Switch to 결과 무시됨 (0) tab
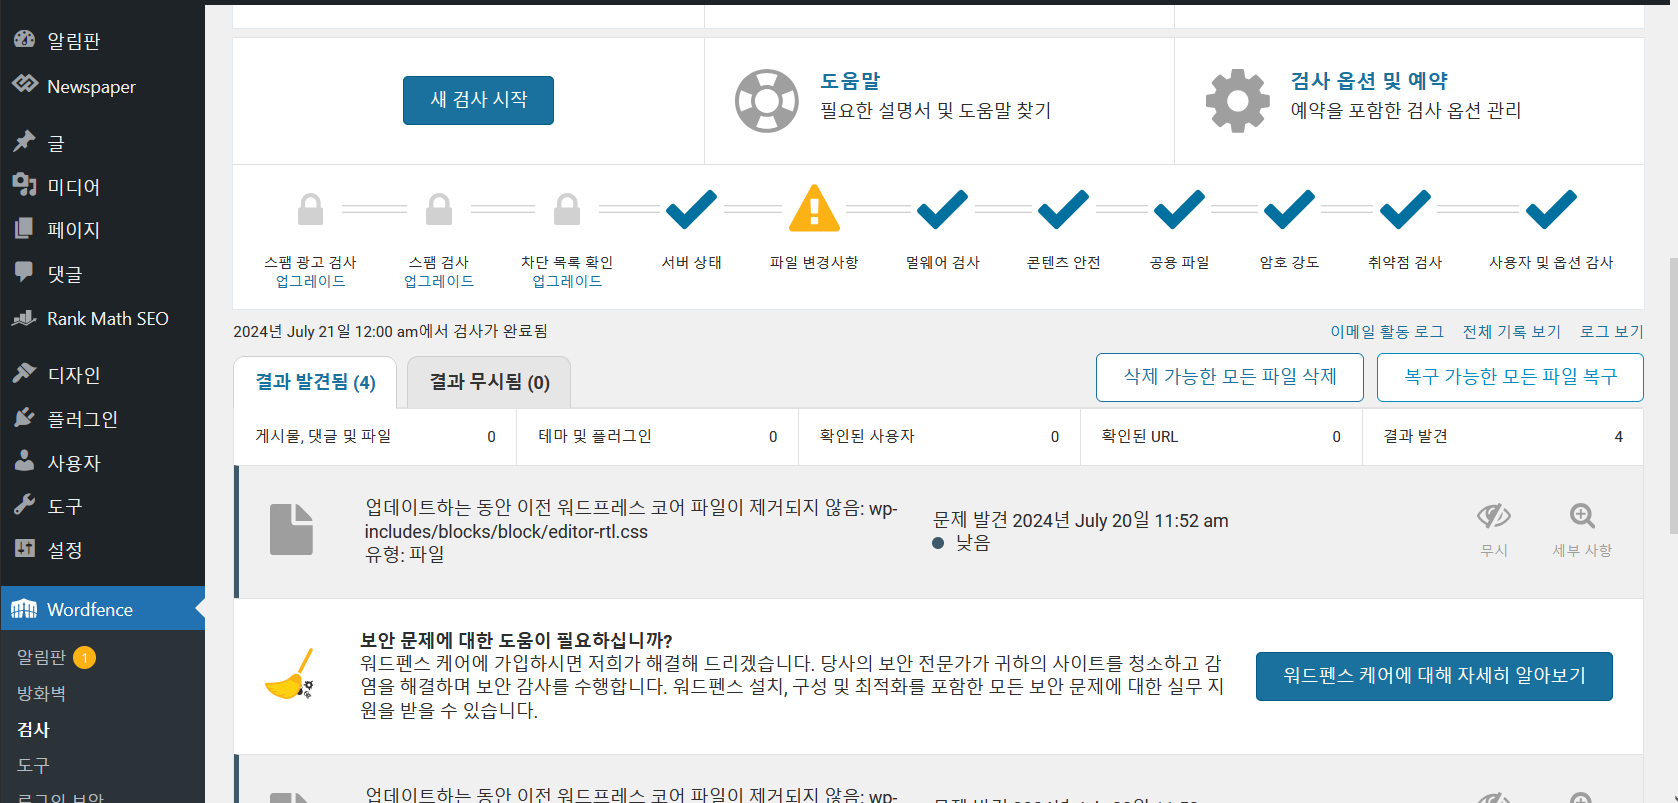The width and height of the screenshot is (1678, 803). [489, 382]
